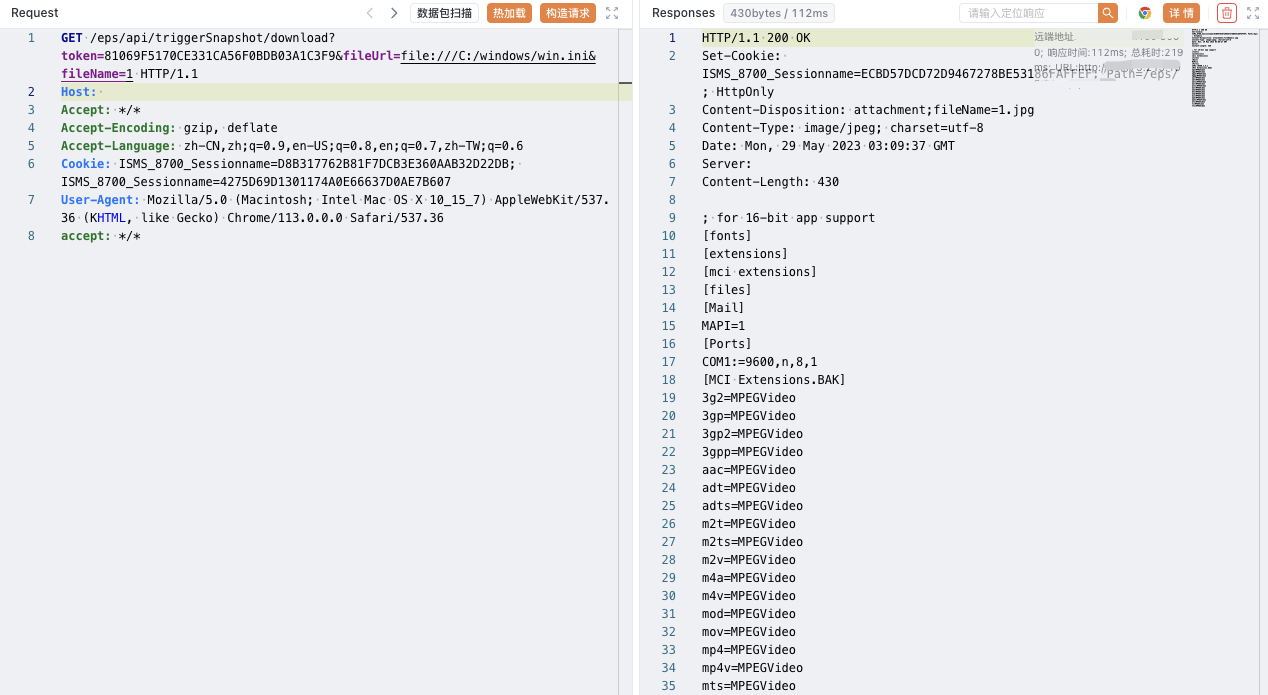The image size is (1268, 695).
Task: Open response in Chrome browser icon
Action: (1145, 13)
